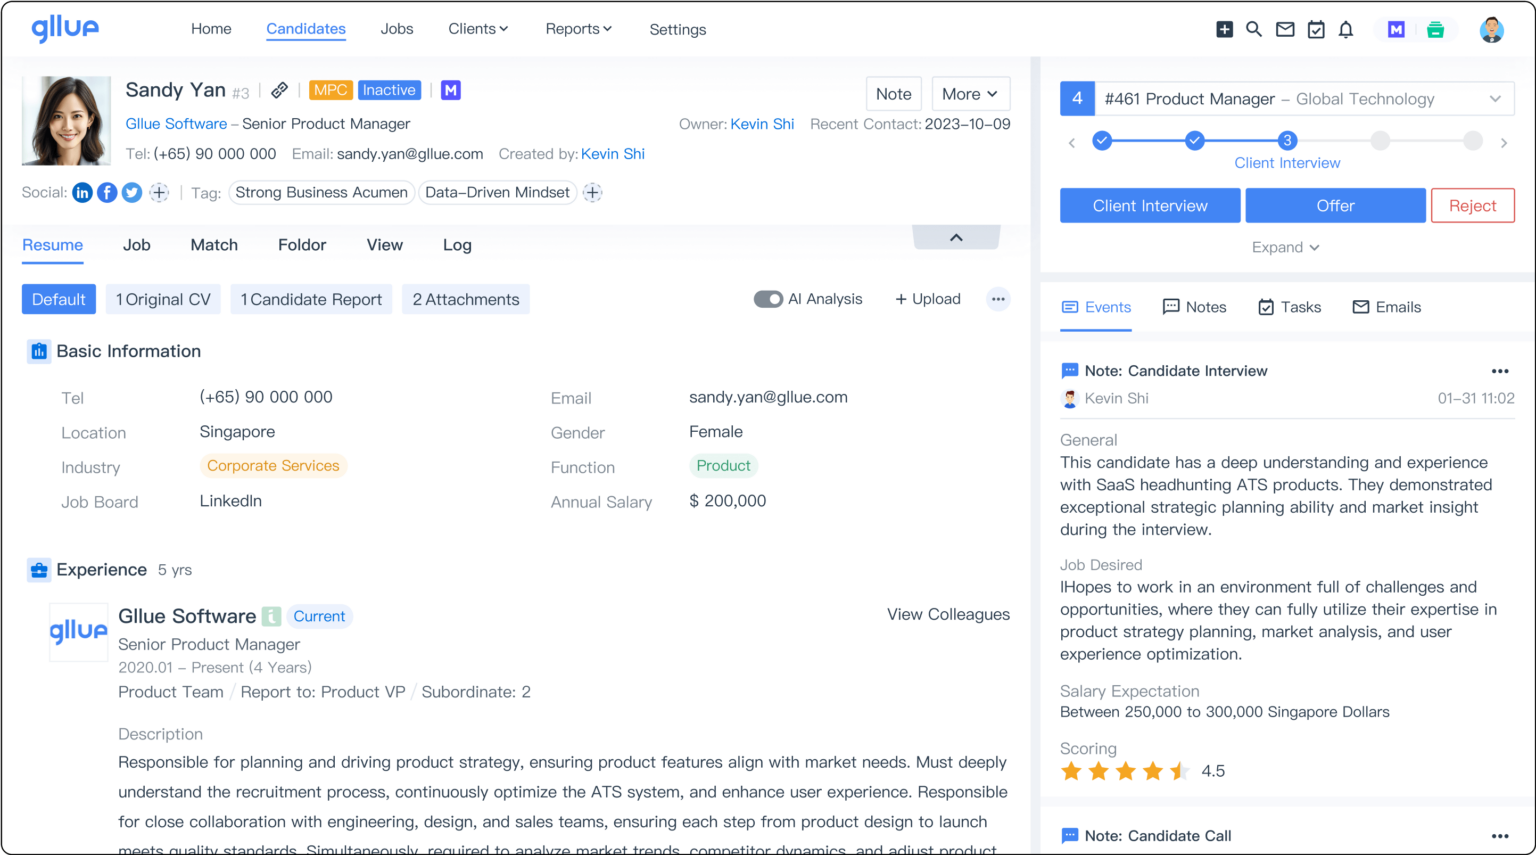Toggle the AI Analysis switch
Image resolution: width=1536 pixels, height=855 pixels.
[769, 298]
